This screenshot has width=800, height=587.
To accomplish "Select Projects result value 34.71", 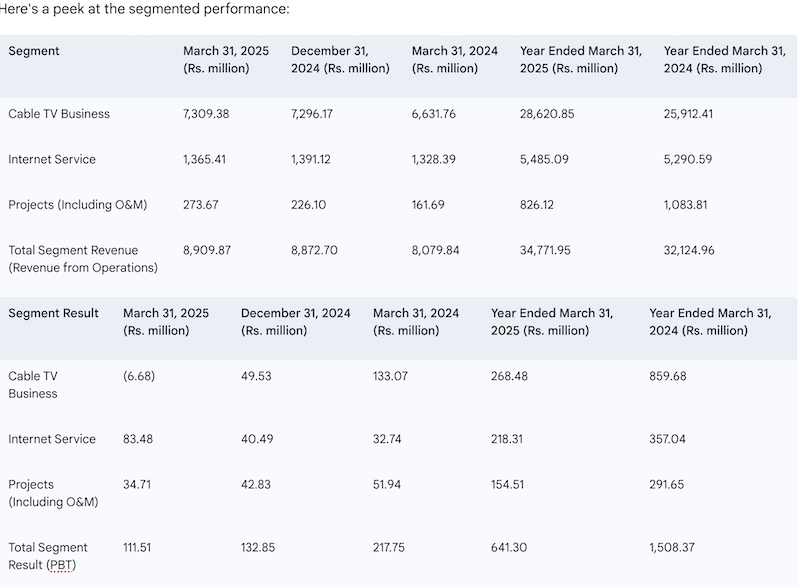I will click(137, 484).
